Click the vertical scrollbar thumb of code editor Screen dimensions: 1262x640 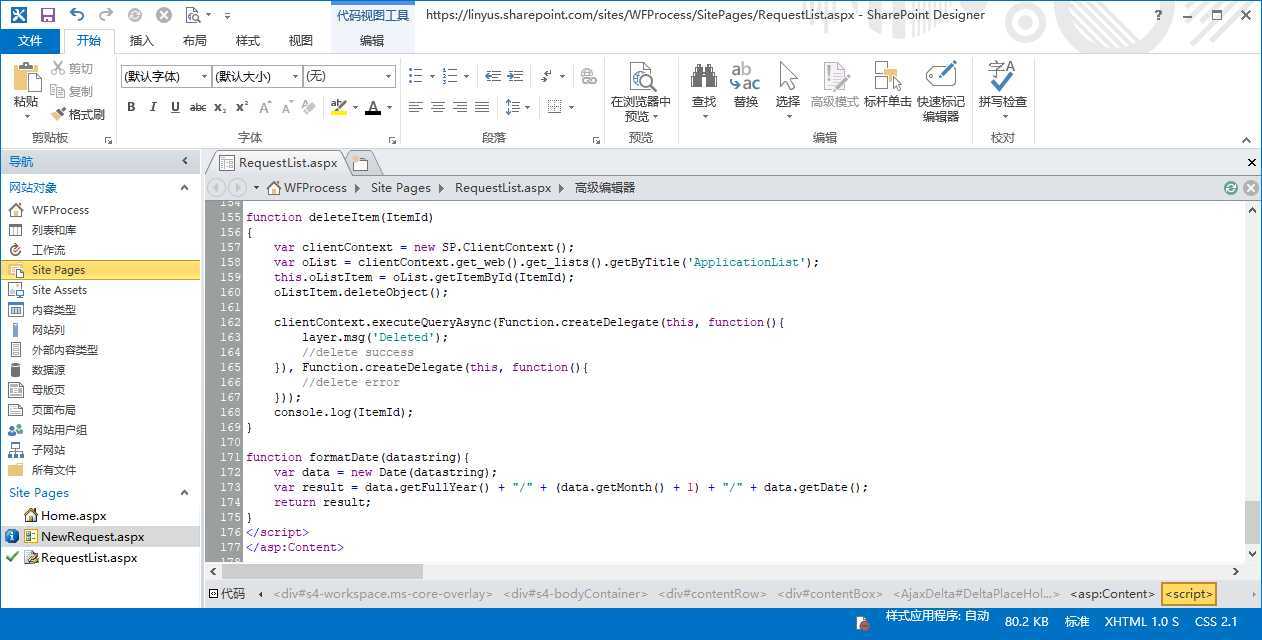point(1251,521)
